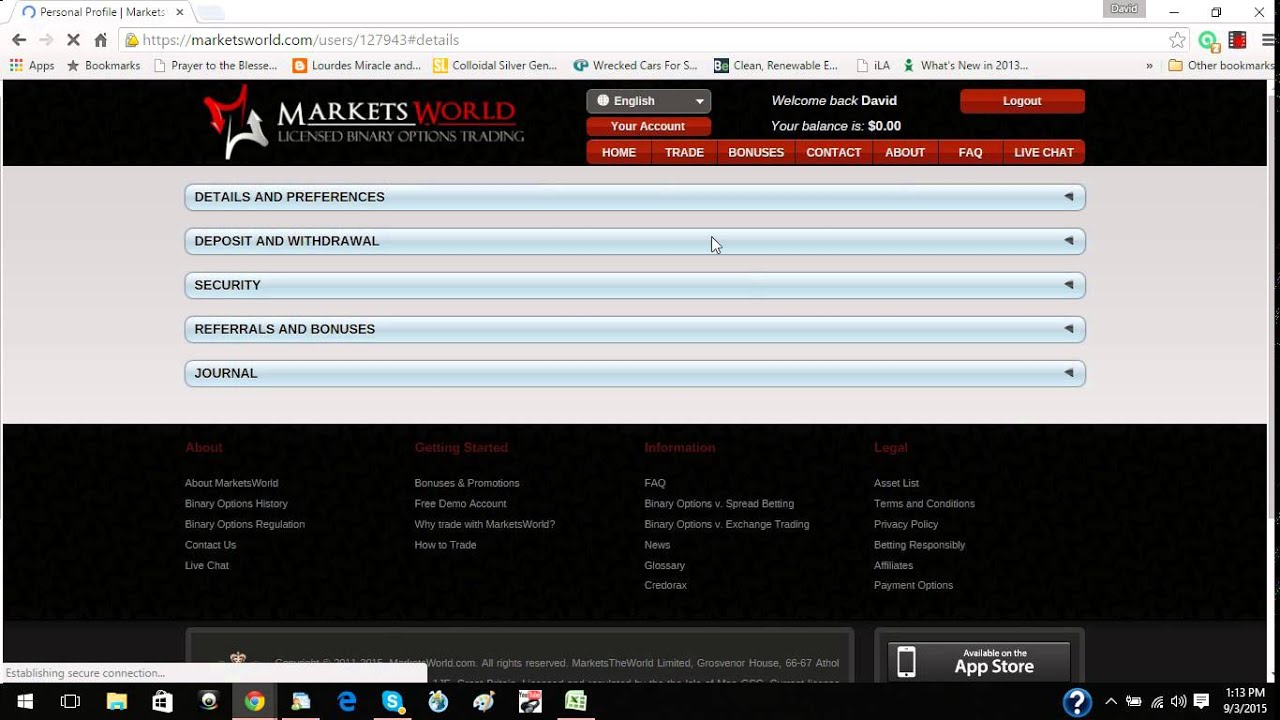Click the App Store download badge
Viewport: 1280px width, 720px height.
coord(979,661)
